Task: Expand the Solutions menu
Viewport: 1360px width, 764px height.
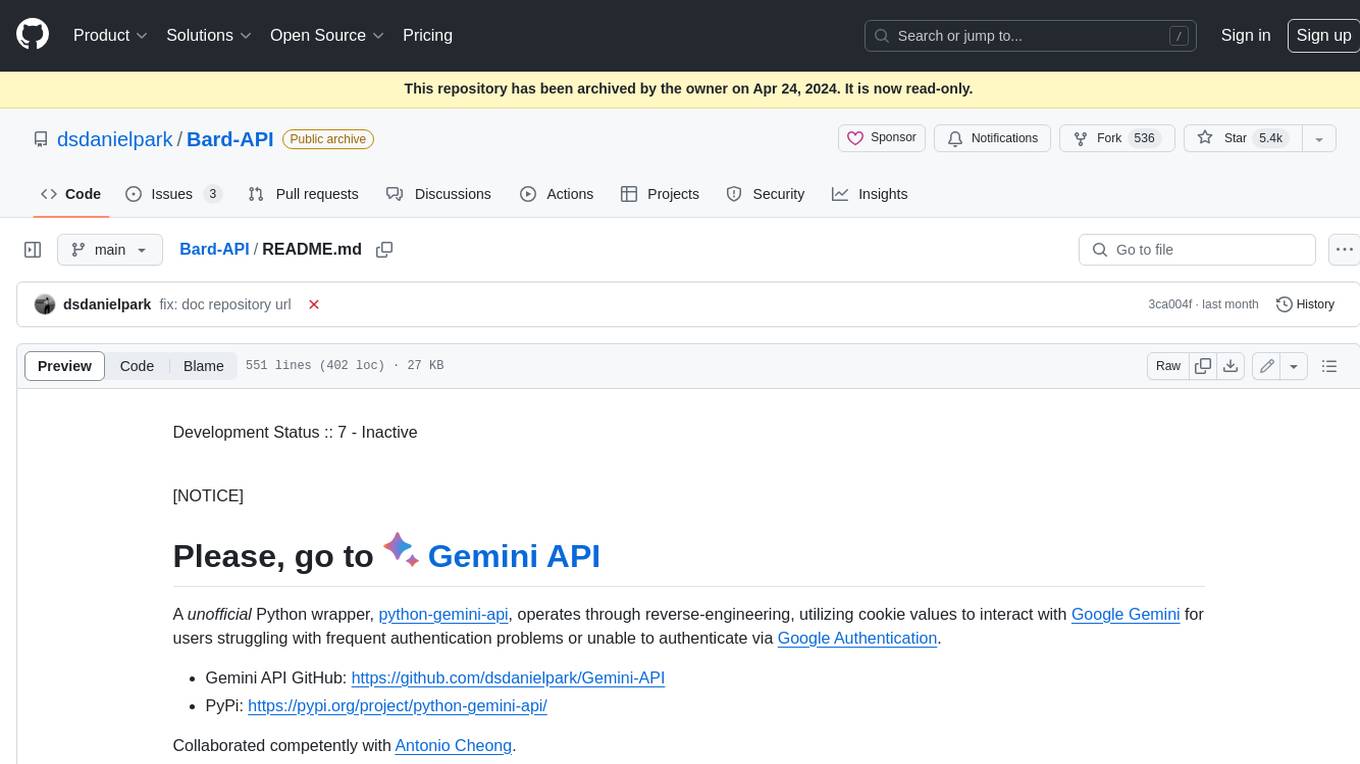Action: coord(209,35)
